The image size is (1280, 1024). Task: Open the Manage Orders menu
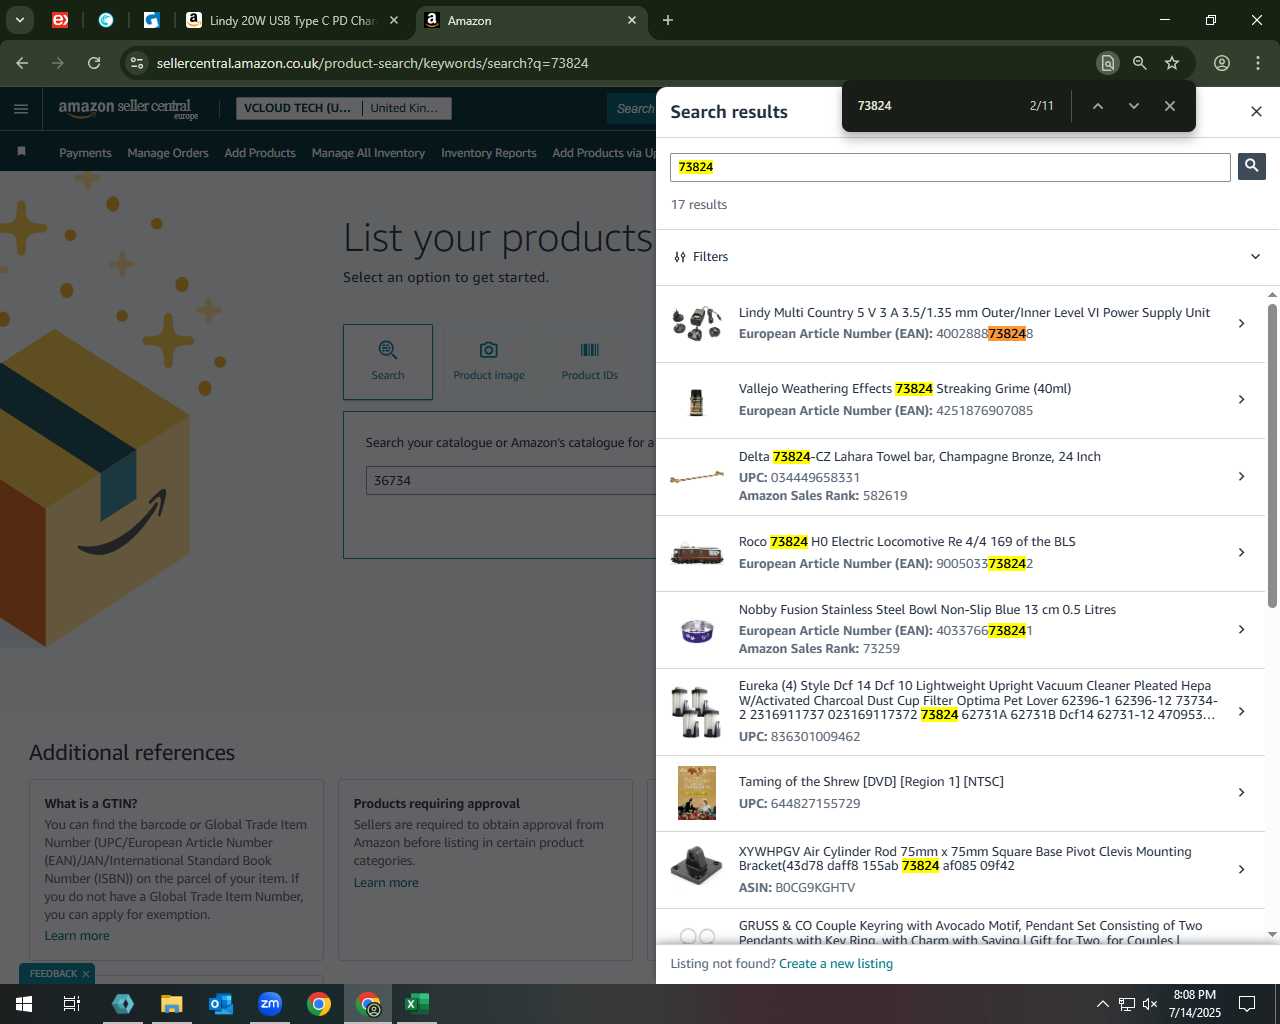tap(168, 153)
